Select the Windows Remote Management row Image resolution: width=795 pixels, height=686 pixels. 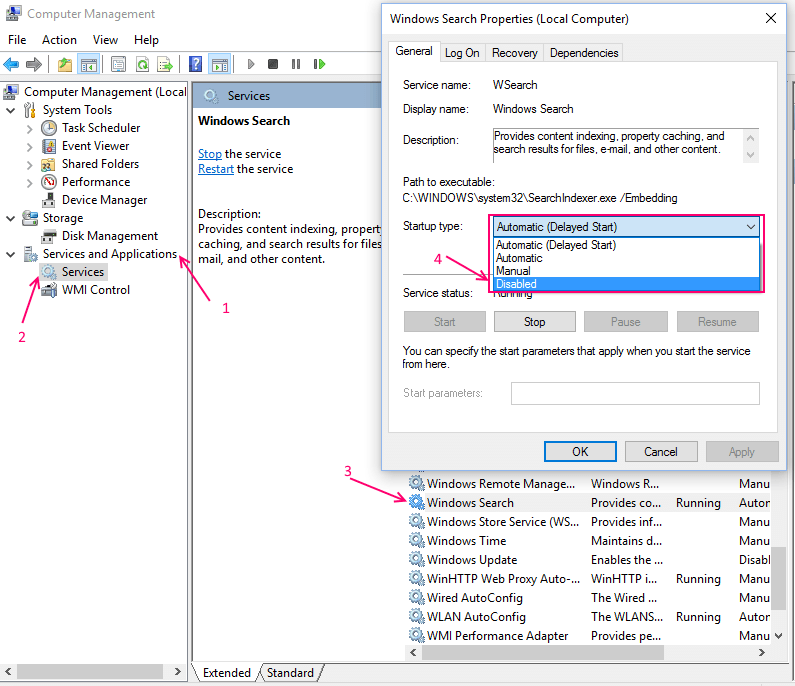pos(590,484)
